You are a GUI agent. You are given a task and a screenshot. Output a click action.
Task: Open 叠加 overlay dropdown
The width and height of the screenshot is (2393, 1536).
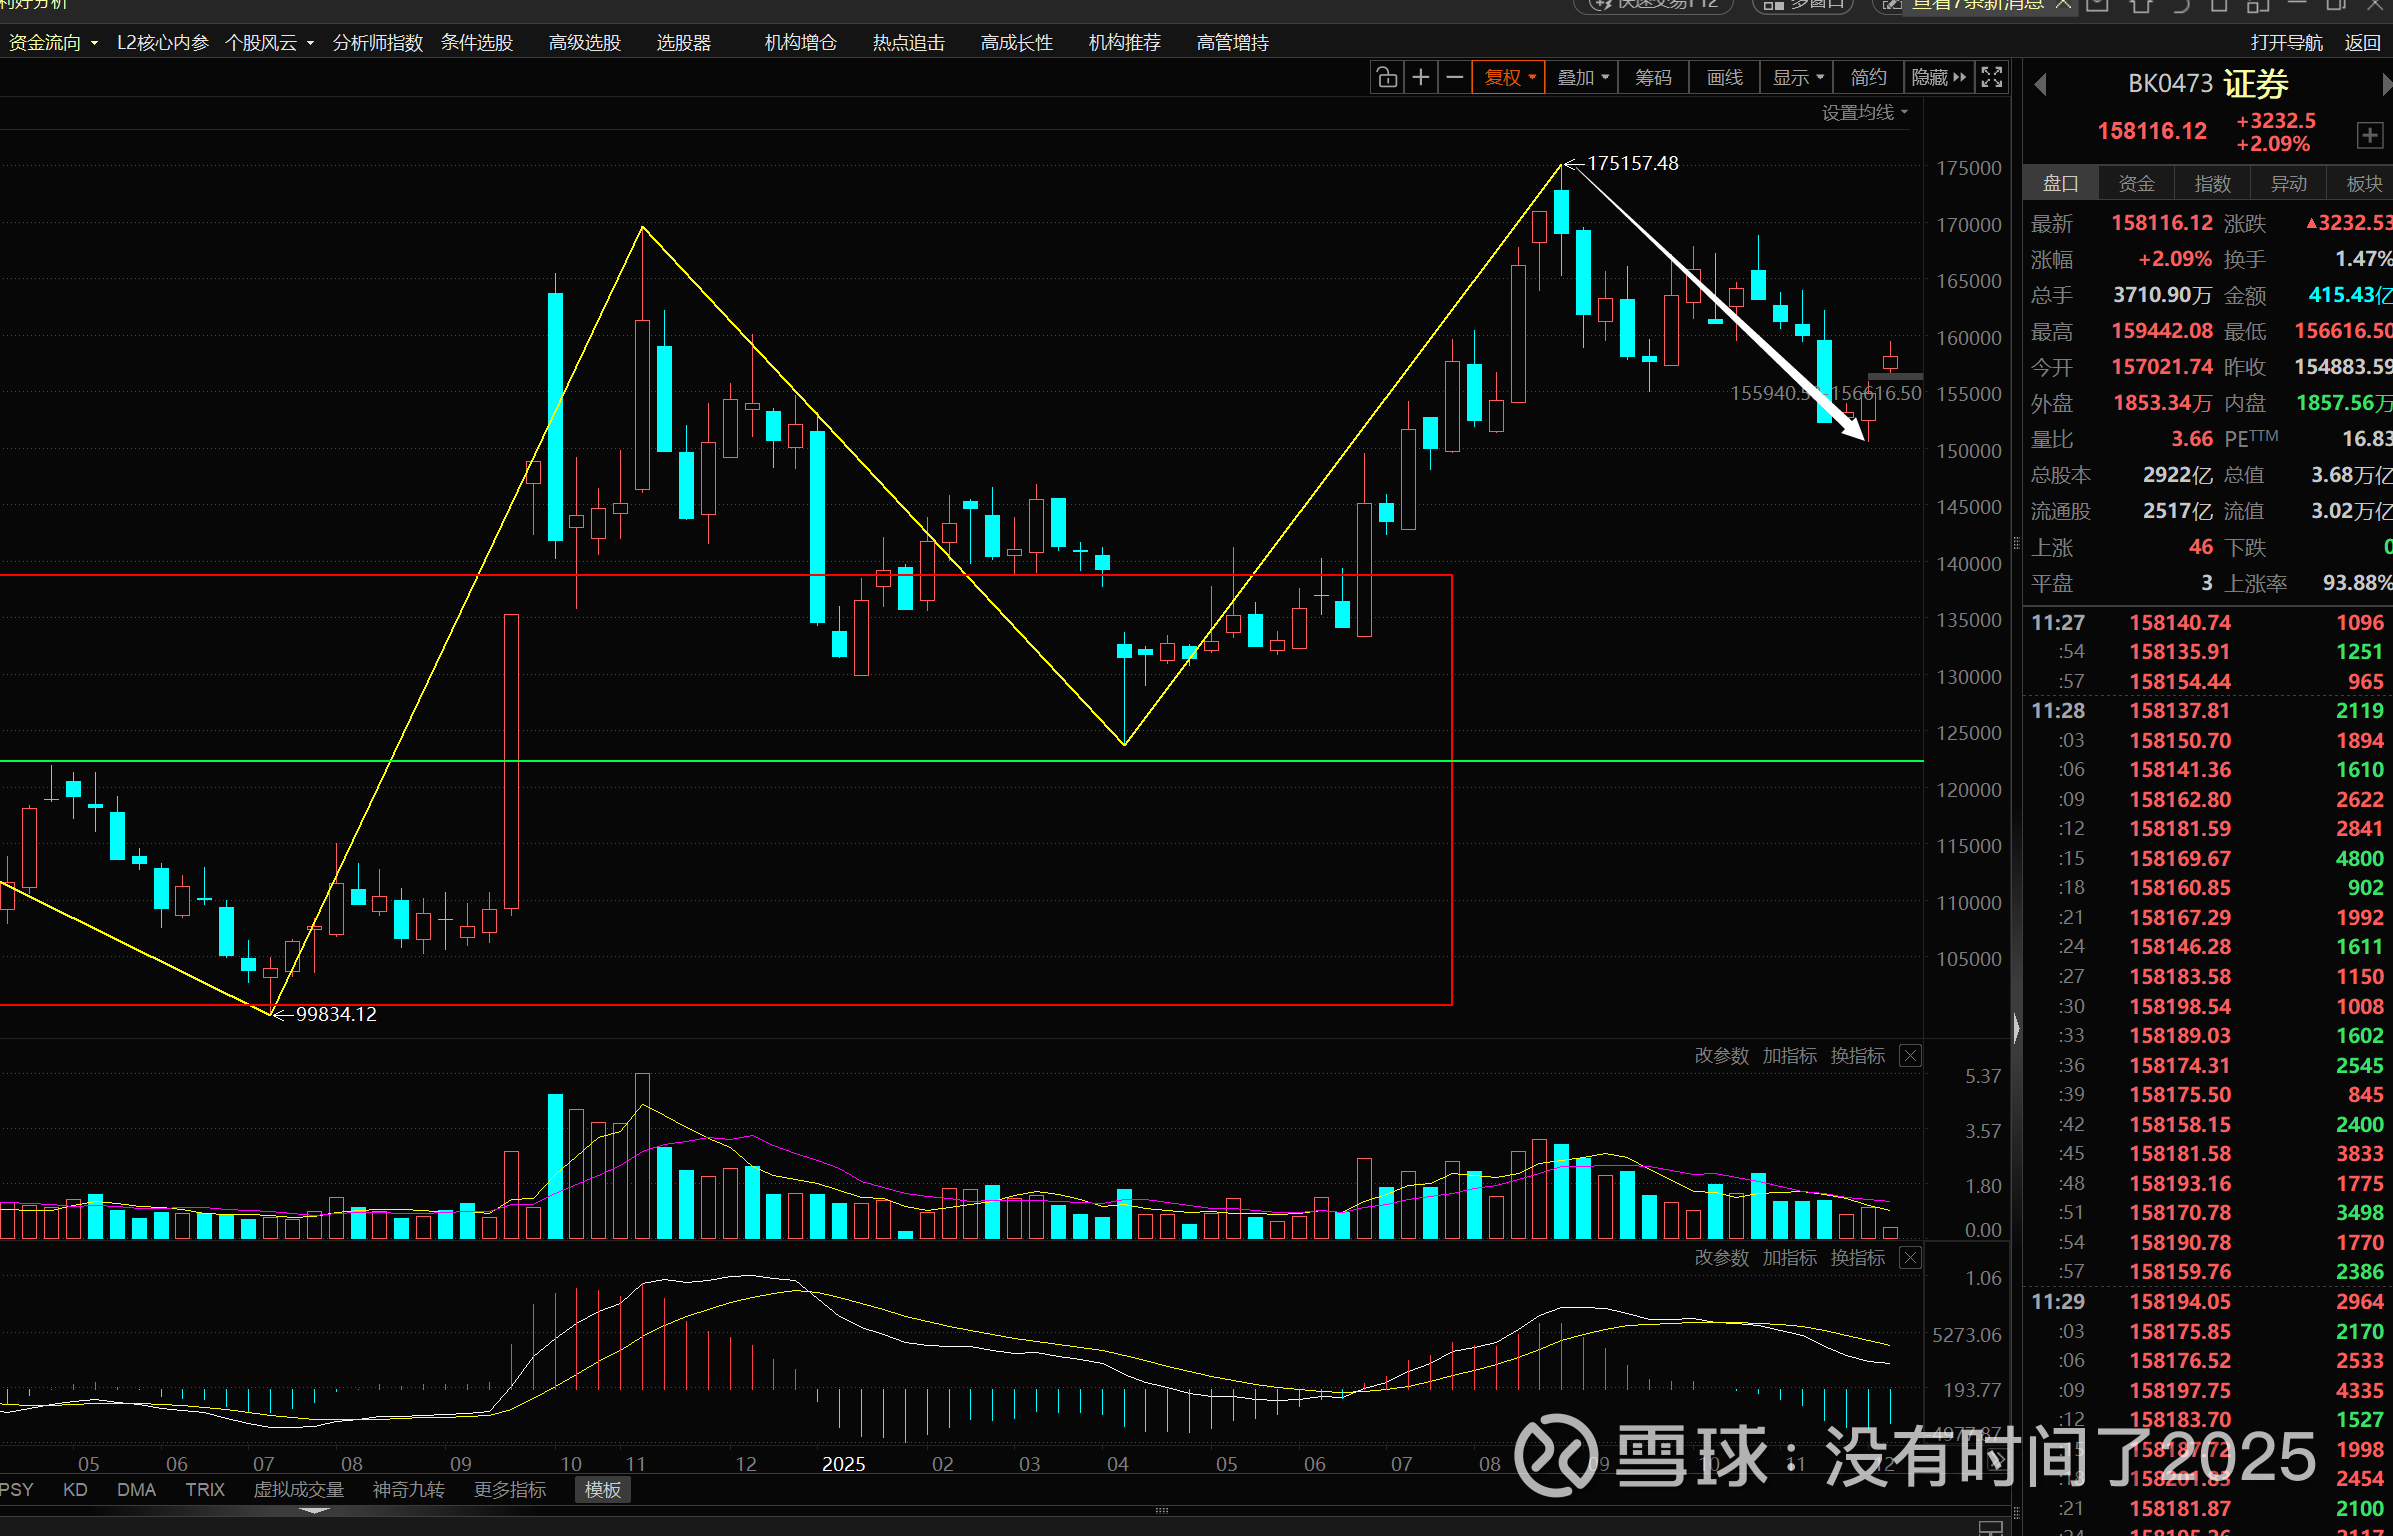point(1582,77)
